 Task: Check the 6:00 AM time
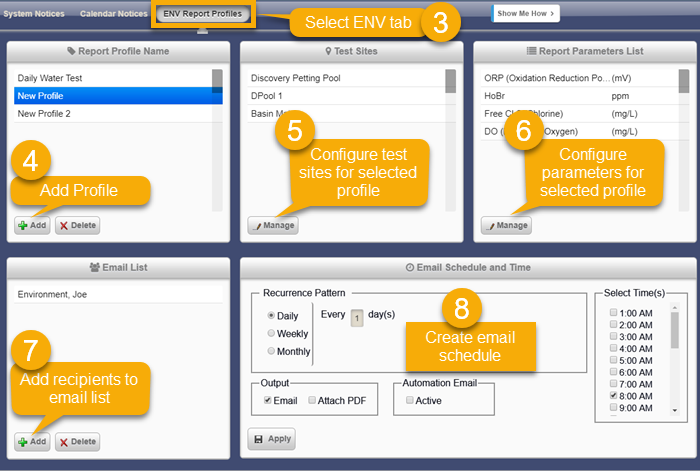point(613,371)
